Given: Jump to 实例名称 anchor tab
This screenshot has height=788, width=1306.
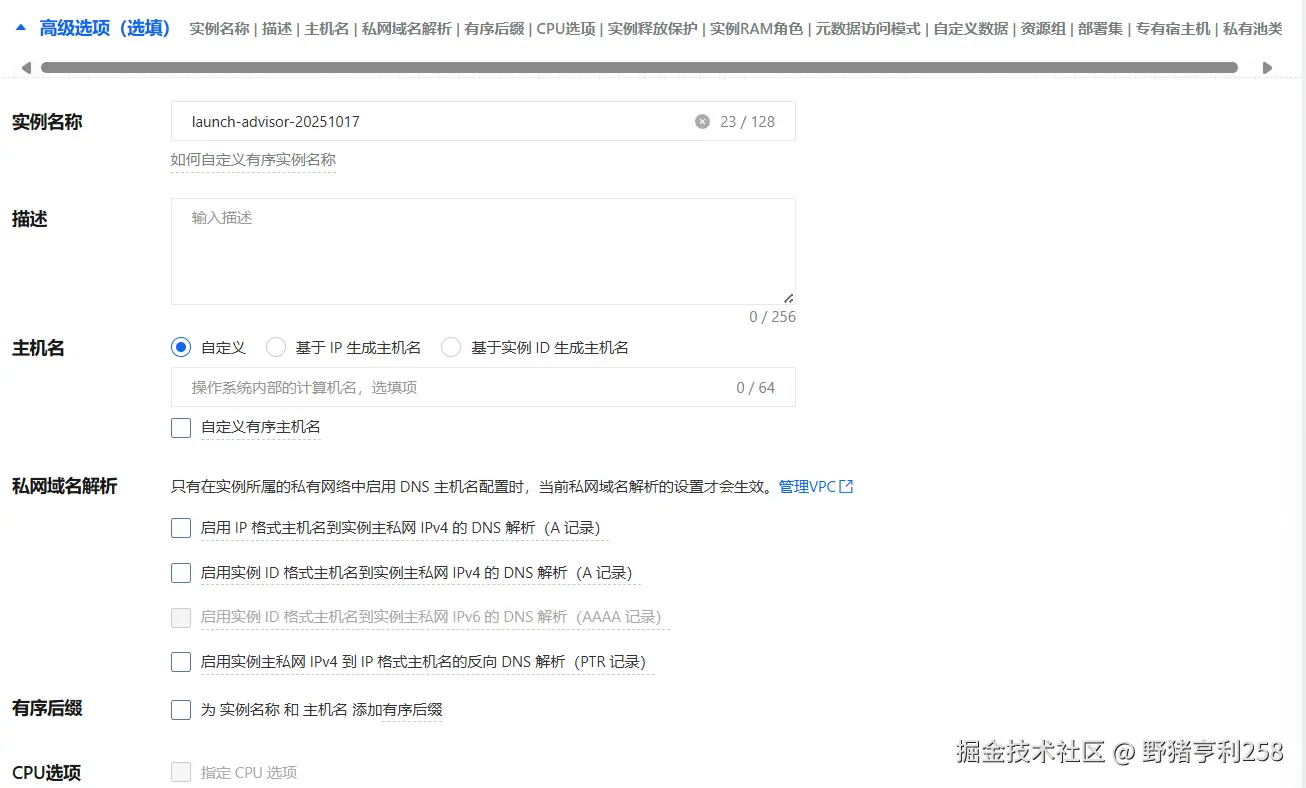Looking at the screenshot, I should click(219, 29).
